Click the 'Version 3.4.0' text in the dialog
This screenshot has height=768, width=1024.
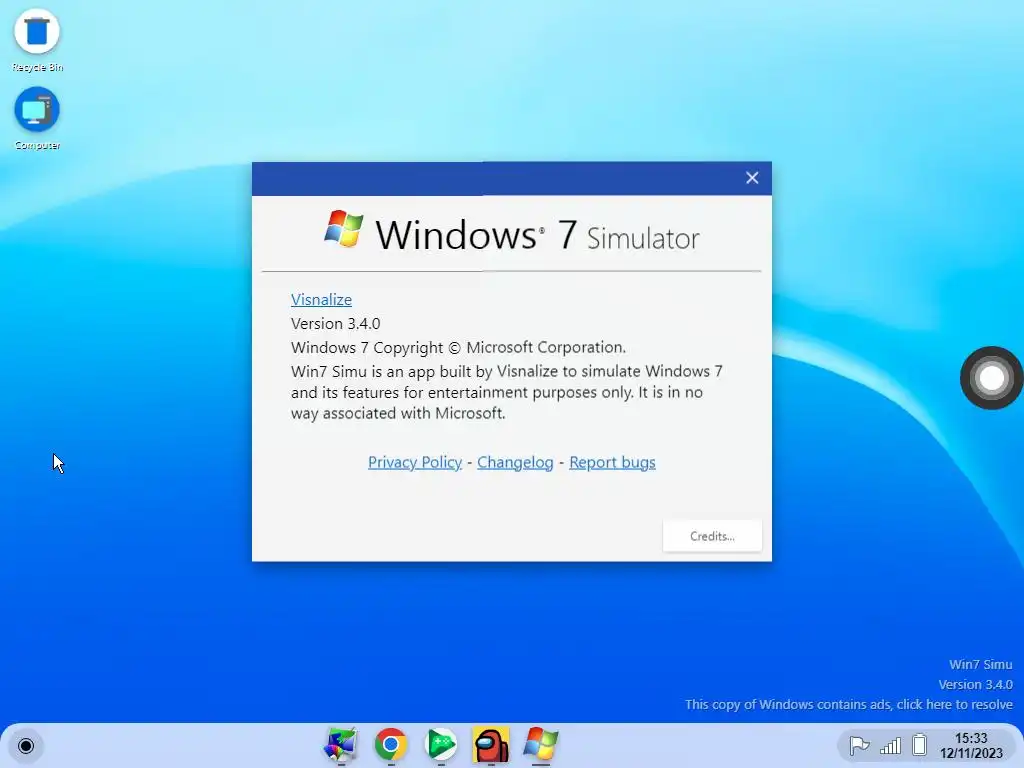click(336, 324)
